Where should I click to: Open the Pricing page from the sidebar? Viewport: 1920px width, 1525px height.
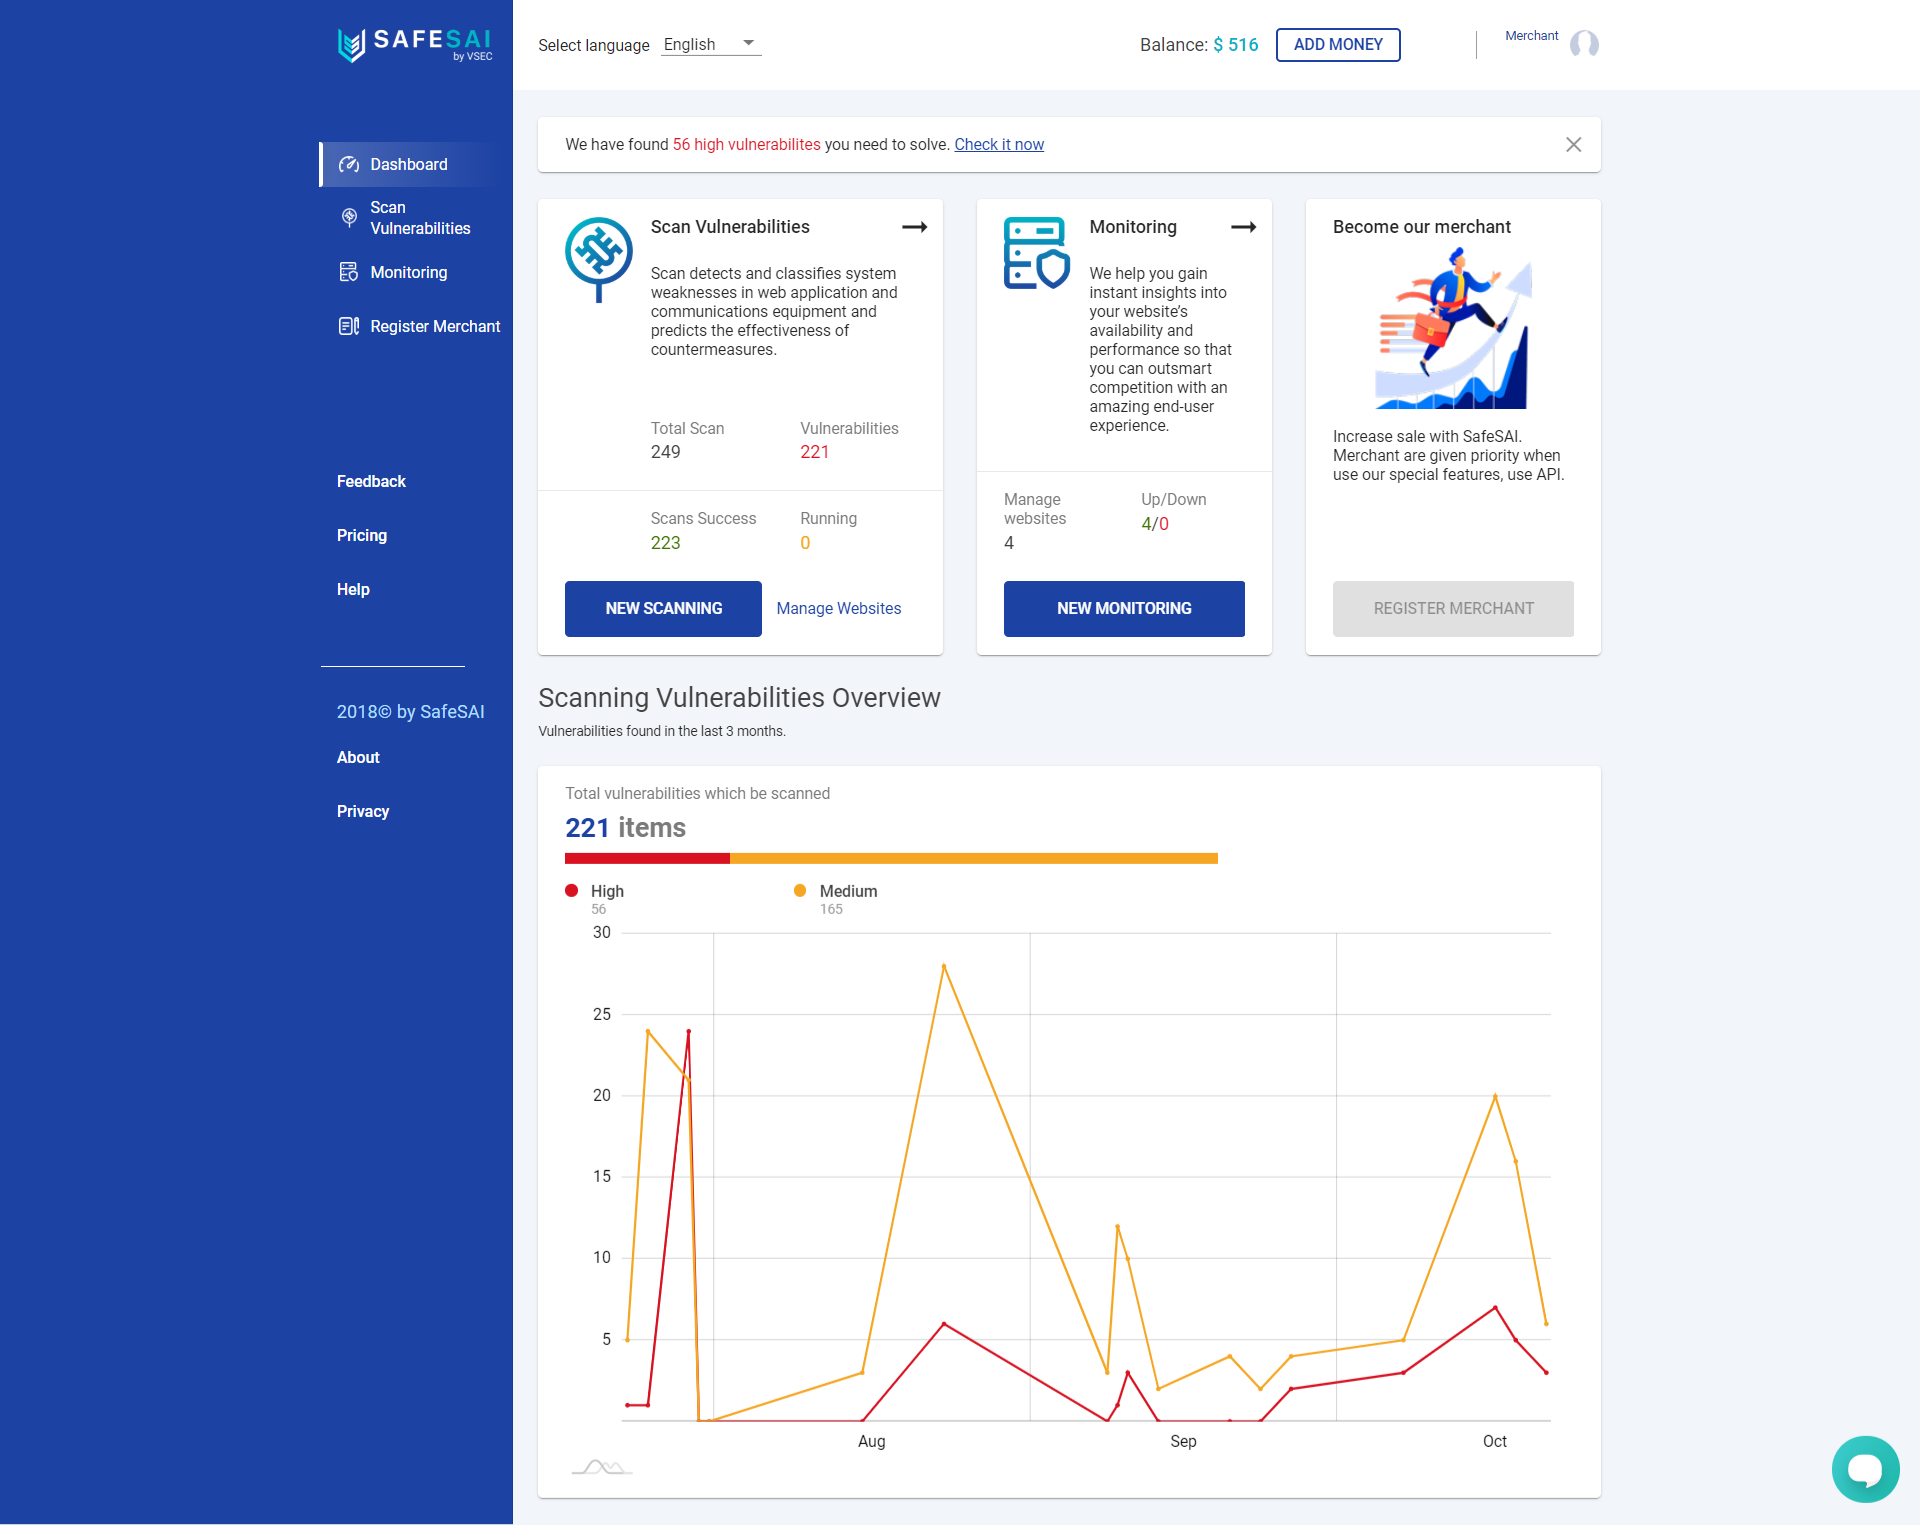[x=361, y=535]
